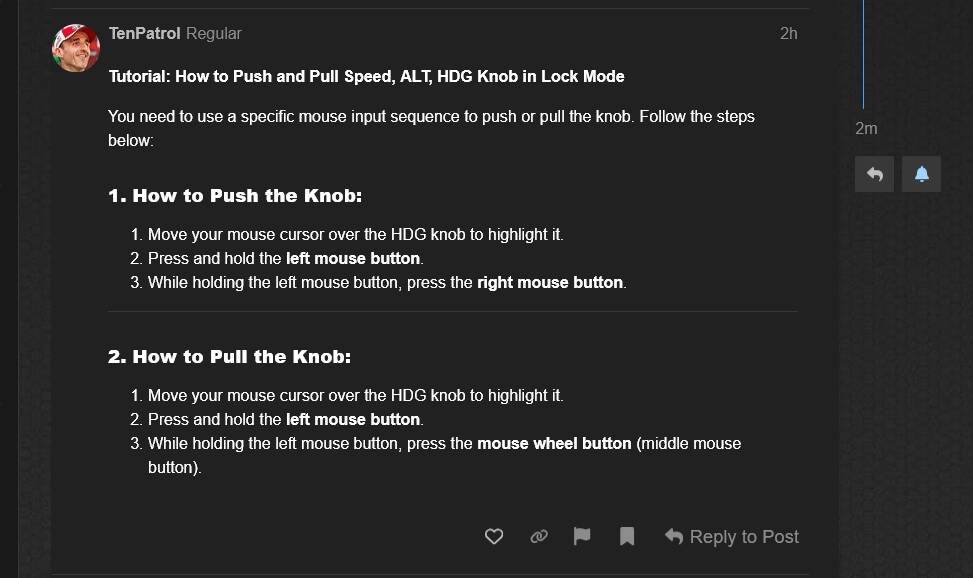Click heading How to Pull the Knob
The image size is (973, 578).
pyautogui.click(x=230, y=357)
